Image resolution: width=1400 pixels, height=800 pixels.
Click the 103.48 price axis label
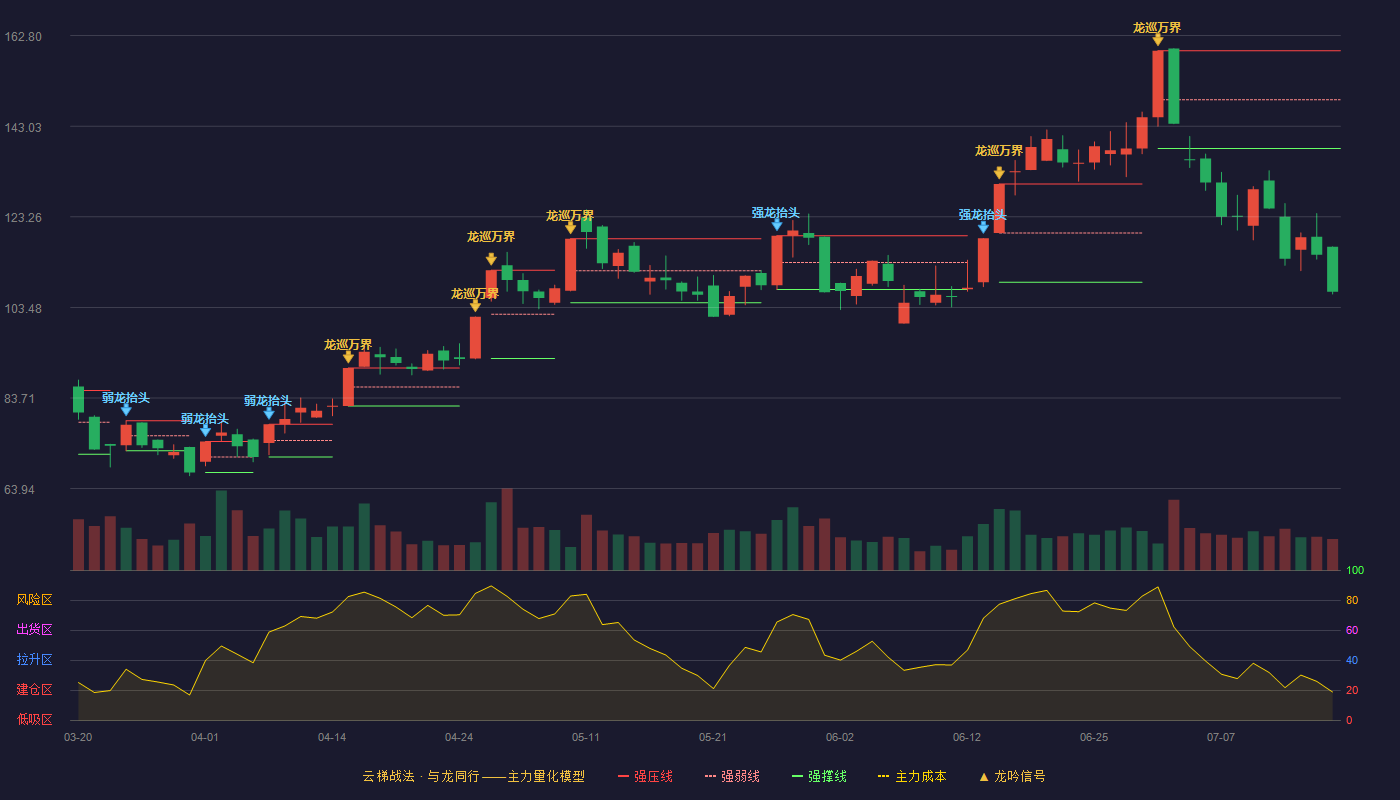coord(23,308)
